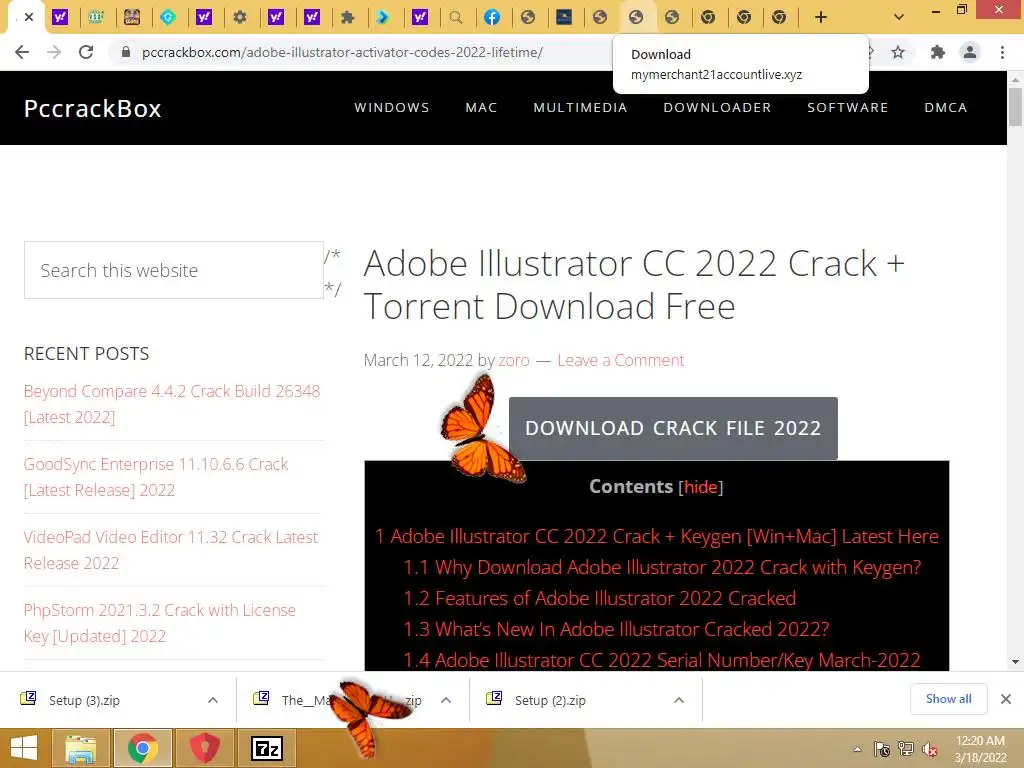Jump to section 1.3 What's New
Screen dimensions: 1024x768
pyautogui.click(x=616, y=629)
